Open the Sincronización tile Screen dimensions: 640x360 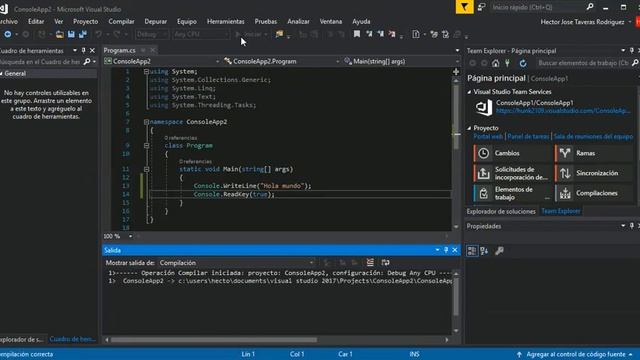tap(594, 173)
